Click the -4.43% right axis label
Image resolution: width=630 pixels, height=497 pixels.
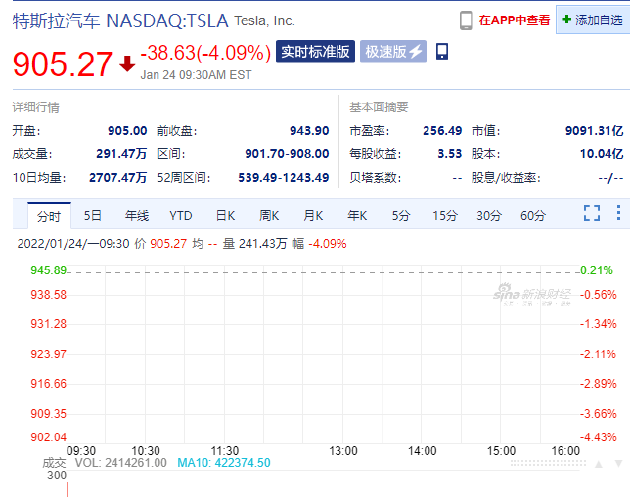click(x=598, y=437)
